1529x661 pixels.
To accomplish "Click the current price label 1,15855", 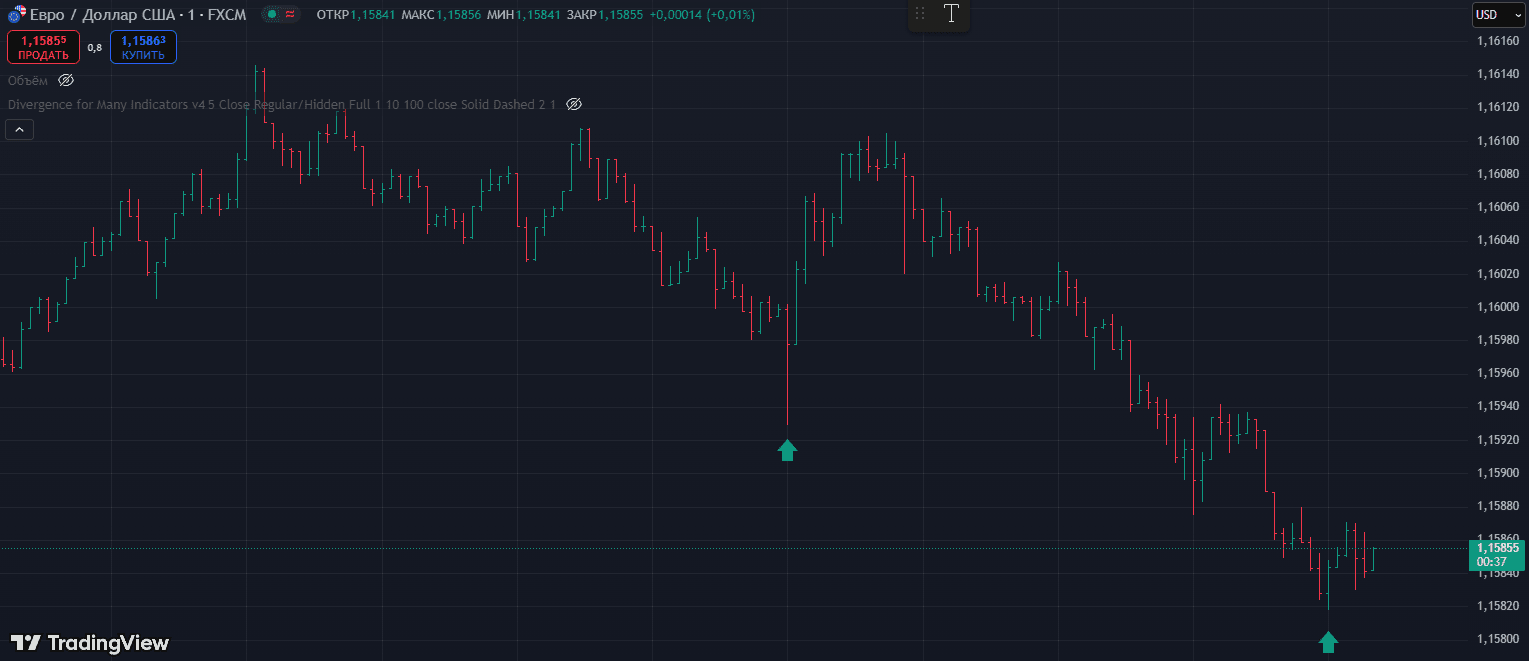I will tap(1497, 548).
